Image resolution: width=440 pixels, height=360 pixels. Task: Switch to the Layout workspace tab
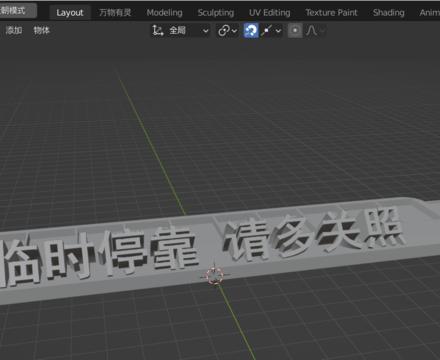coord(70,13)
